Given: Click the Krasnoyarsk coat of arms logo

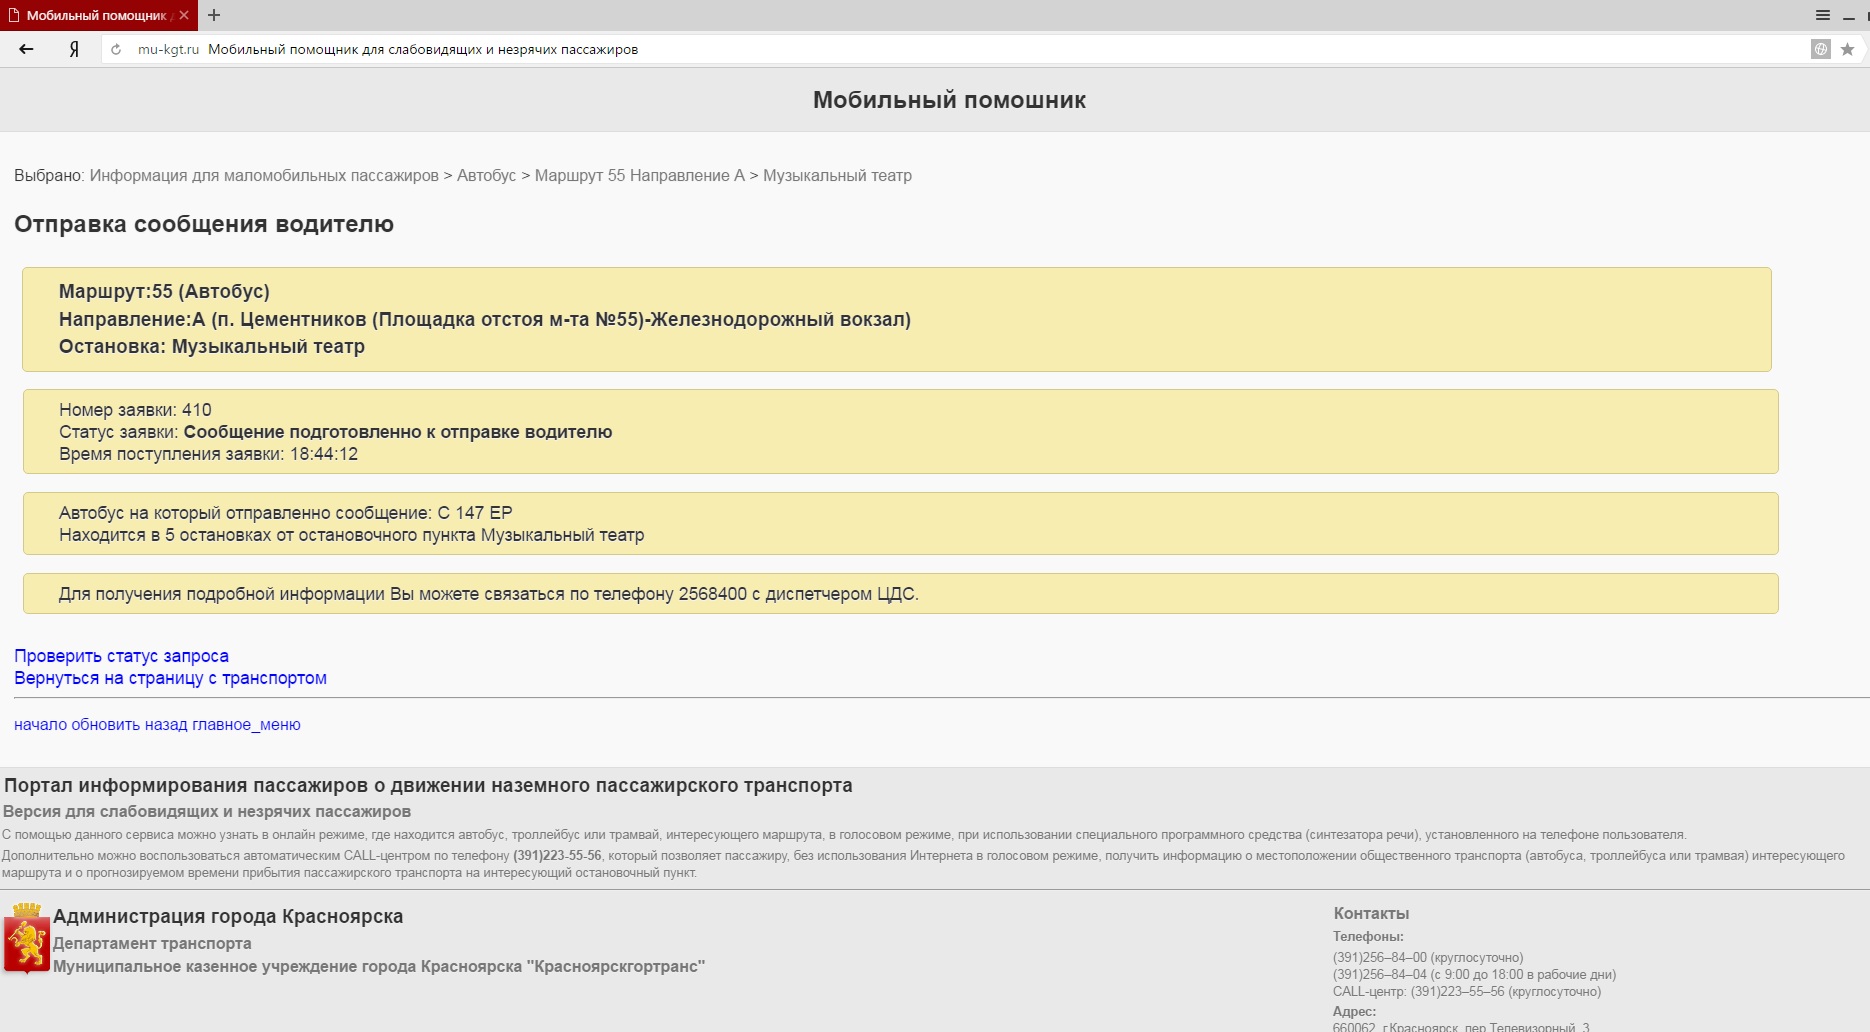Looking at the screenshot, I should [26, 938].
